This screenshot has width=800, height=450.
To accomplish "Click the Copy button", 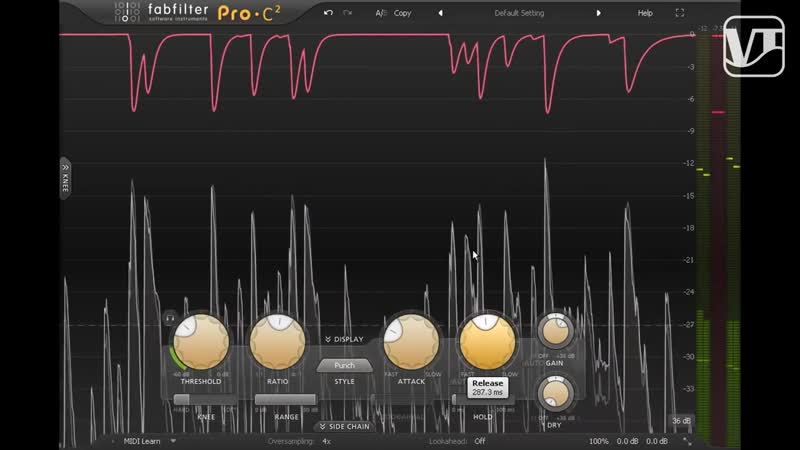I will (402, 13).
